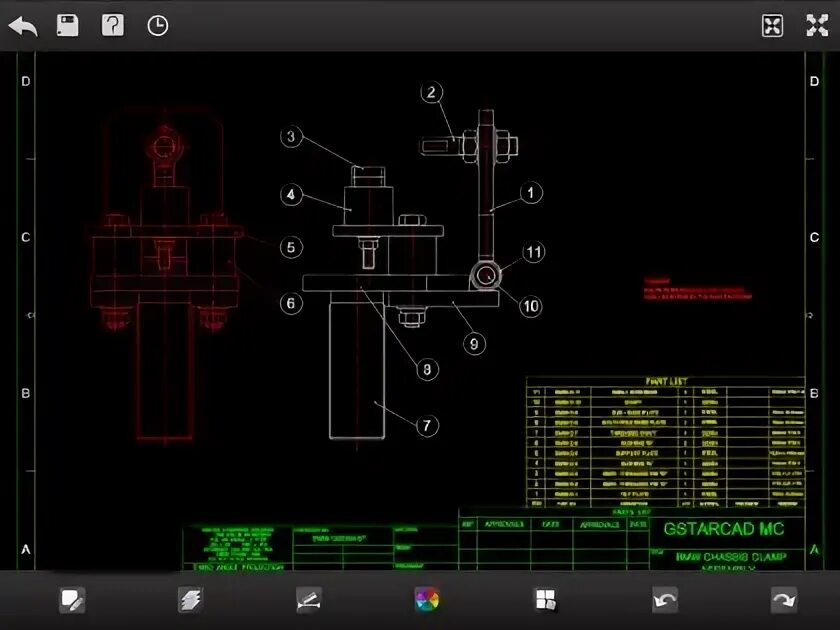The width and height of the screenshot is (840, 630).
Task: Select balloon callout number 7
Action: [x=427, y=426]
